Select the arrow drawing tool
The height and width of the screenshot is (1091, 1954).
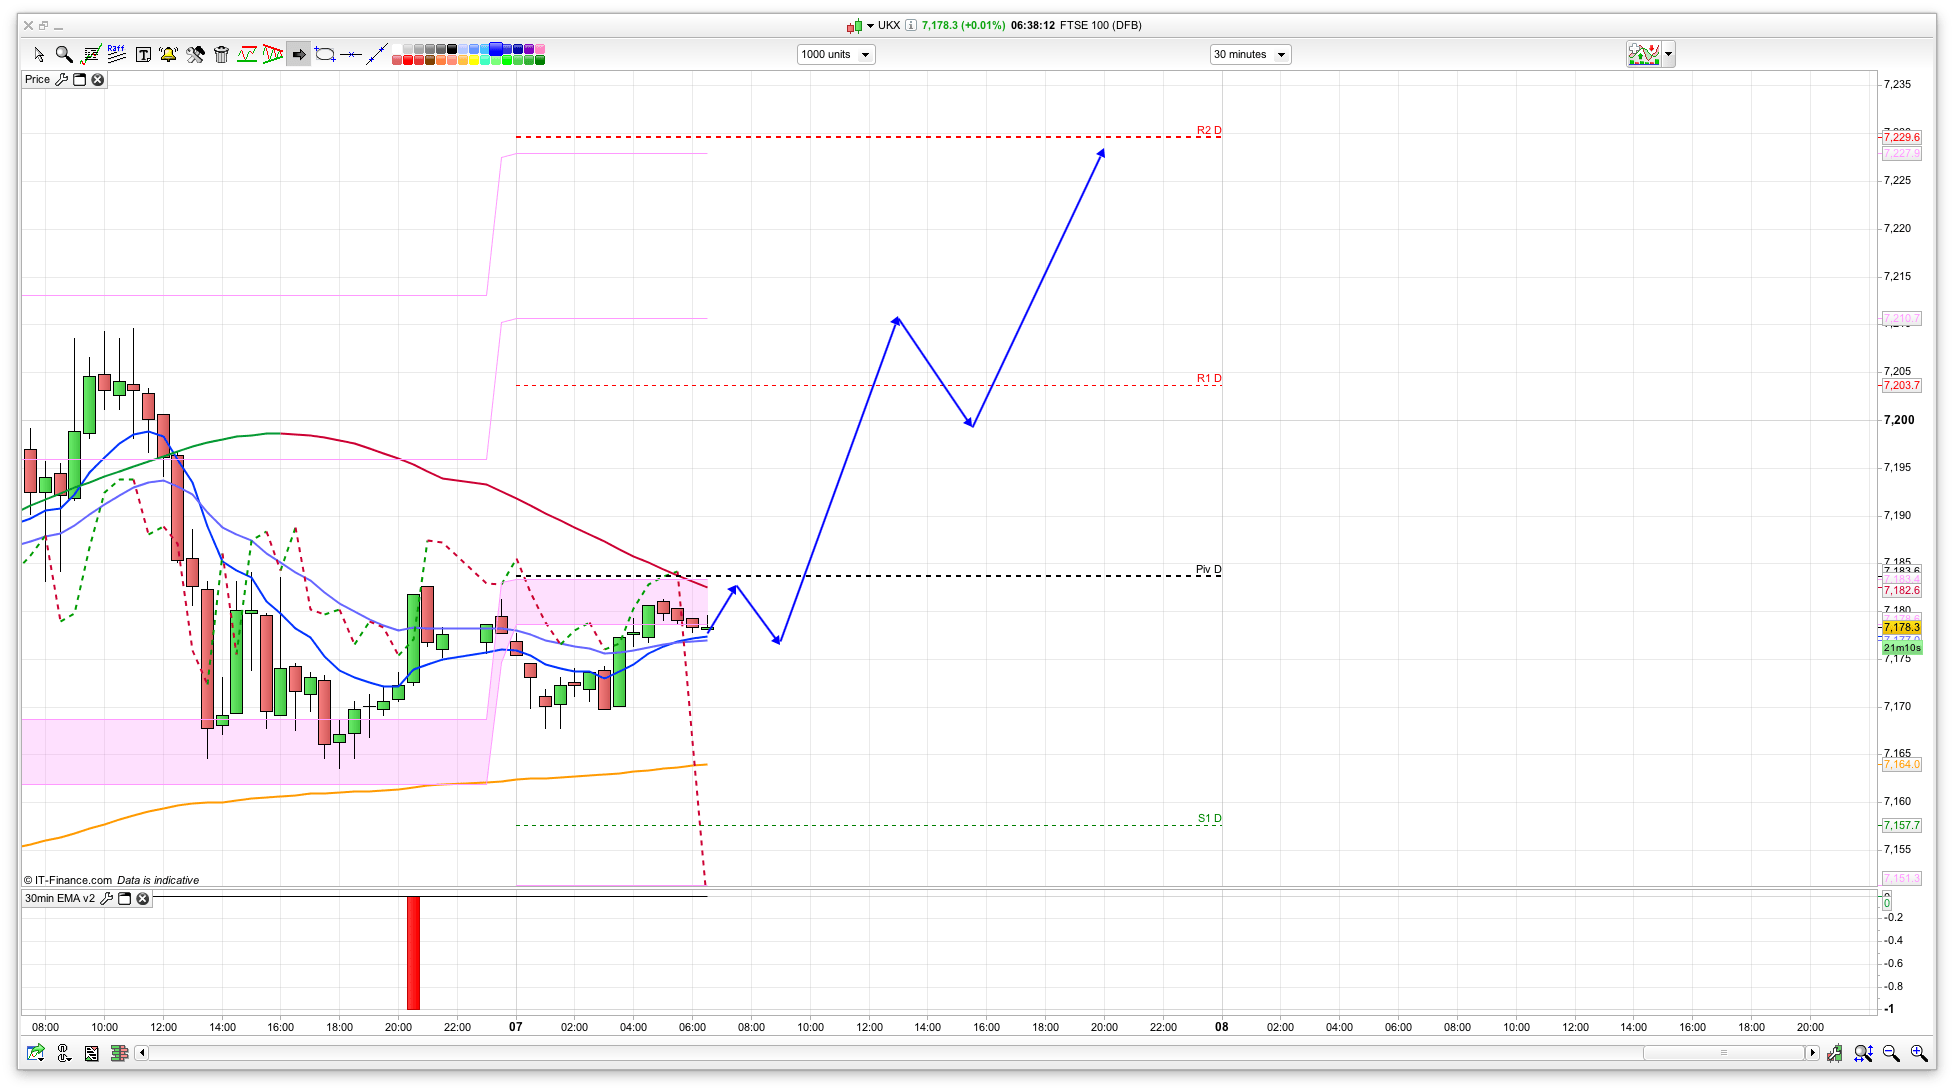(x=299, y=55)
